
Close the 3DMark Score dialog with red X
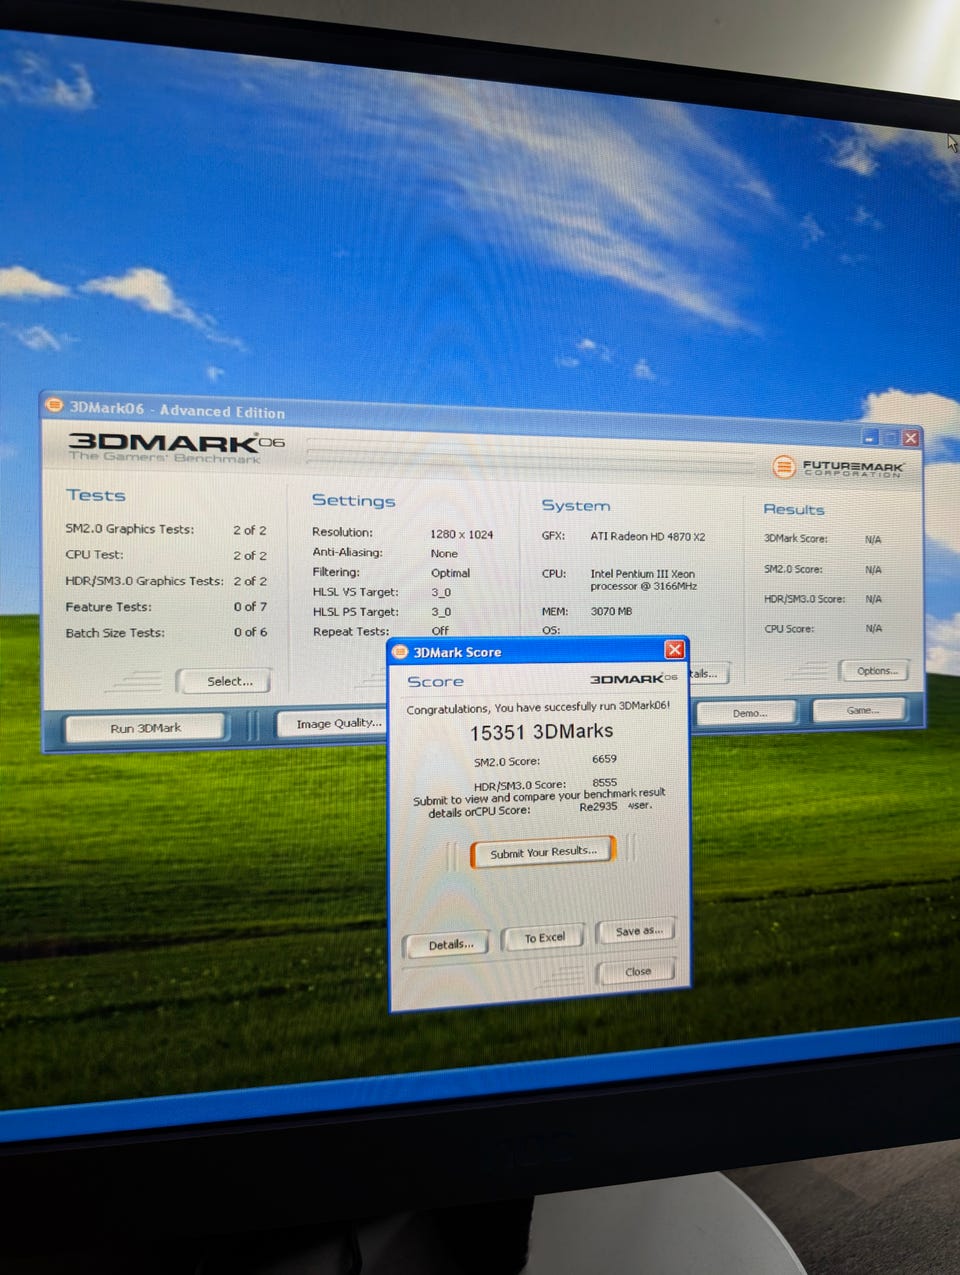point(675,650)
